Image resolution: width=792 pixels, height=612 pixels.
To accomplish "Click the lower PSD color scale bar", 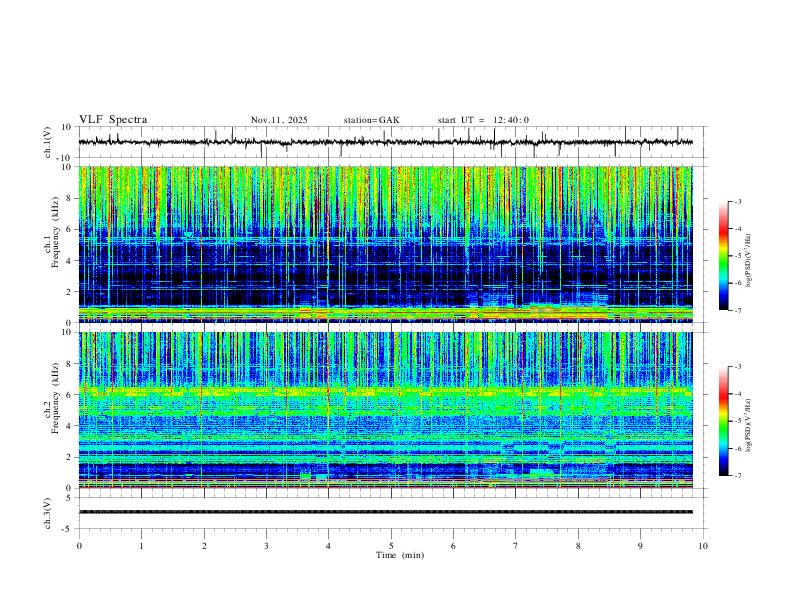I will (724, 421).
